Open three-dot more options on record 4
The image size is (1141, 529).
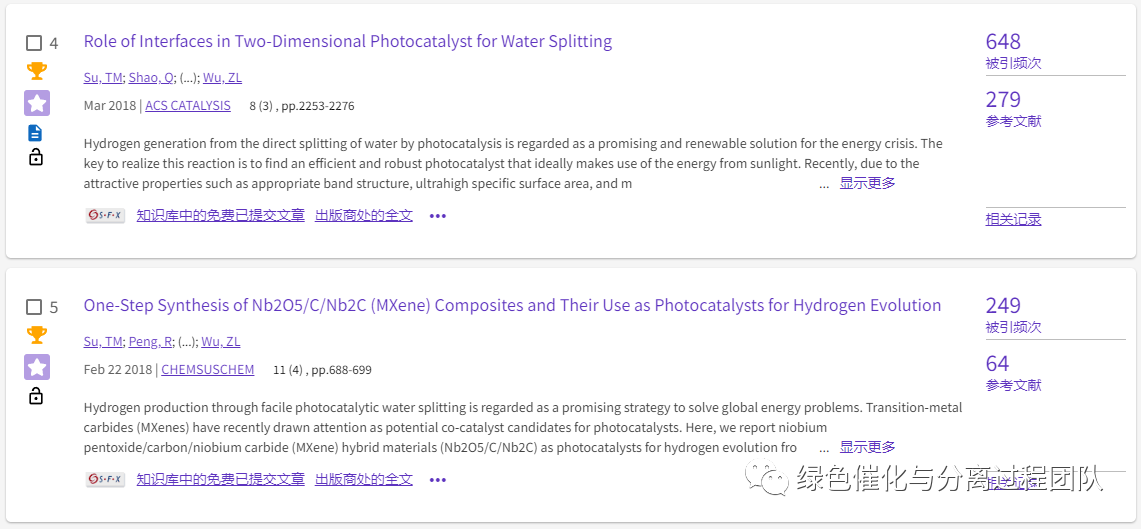pyautogui.click(x=437, y=216)
